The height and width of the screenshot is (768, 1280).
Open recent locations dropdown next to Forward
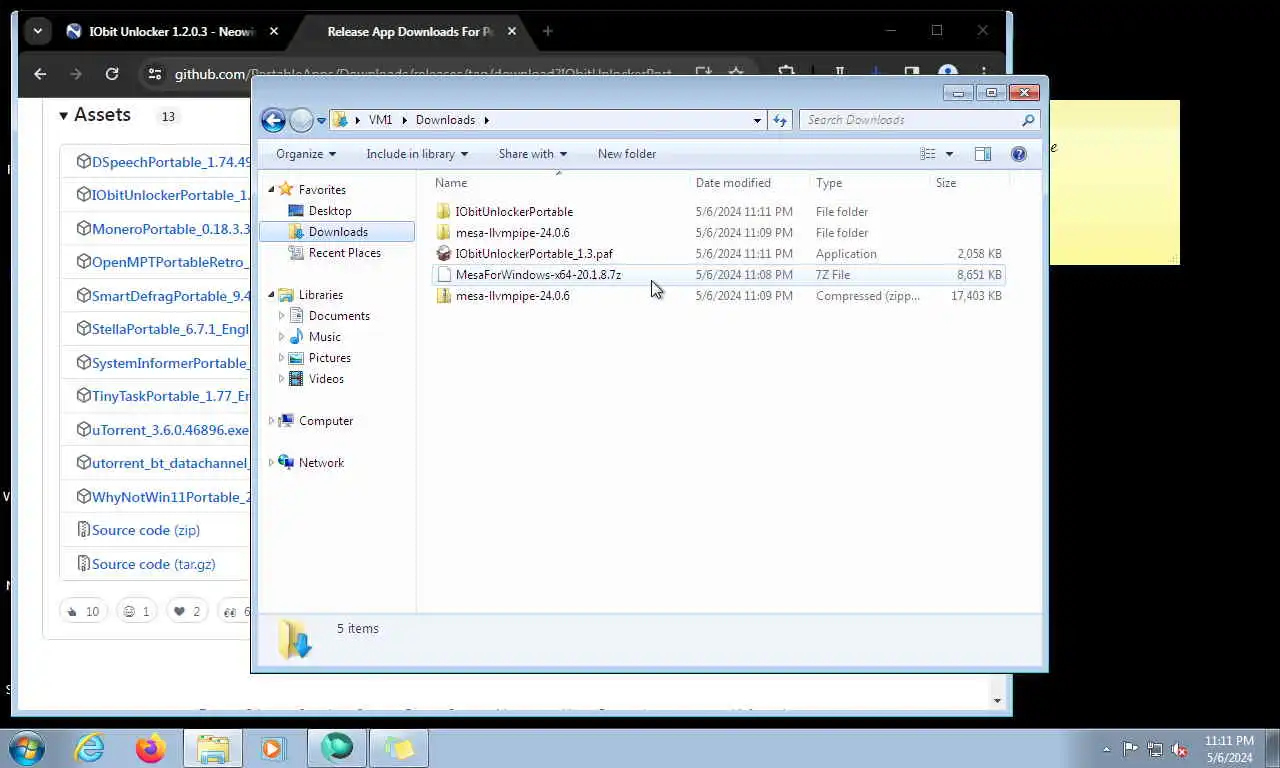[x=321, y=120]
